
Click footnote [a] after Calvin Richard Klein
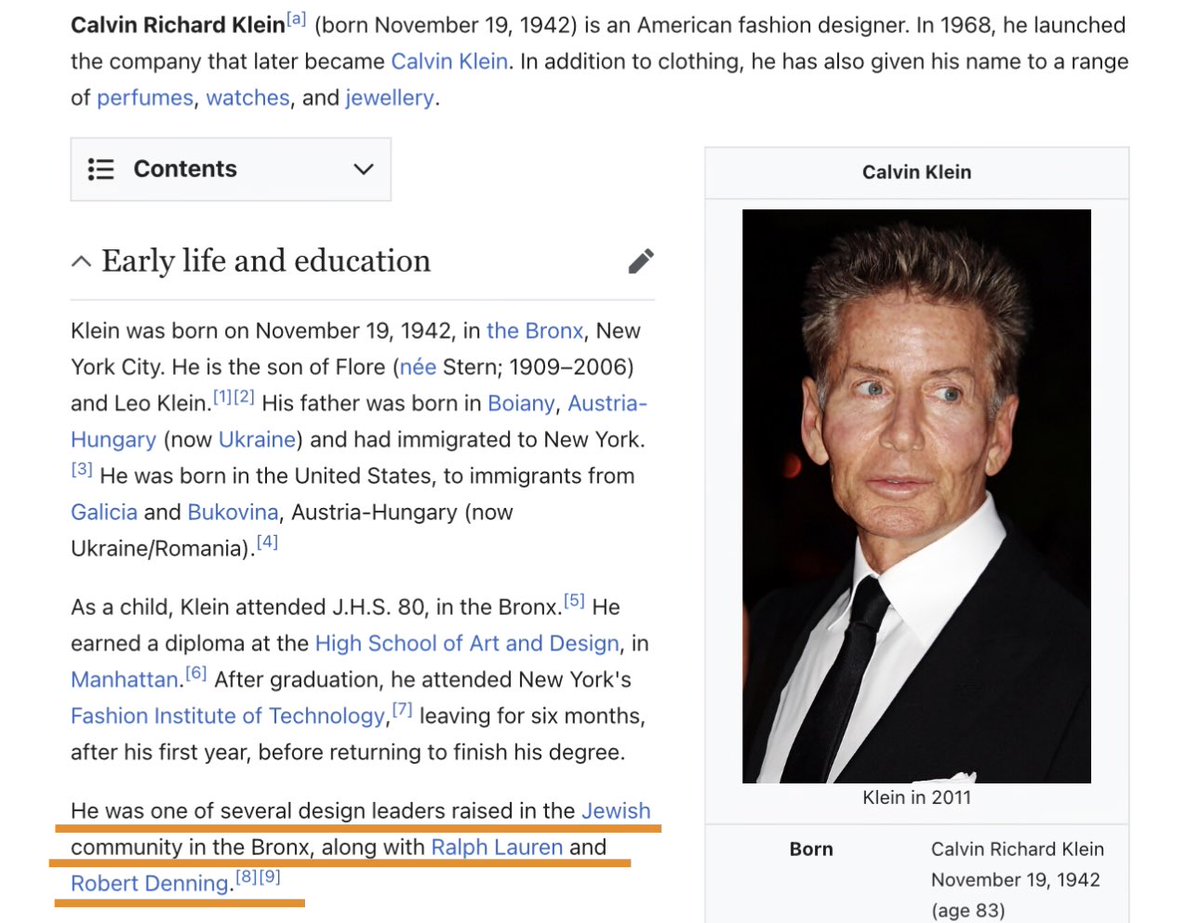tap(296, 20)
